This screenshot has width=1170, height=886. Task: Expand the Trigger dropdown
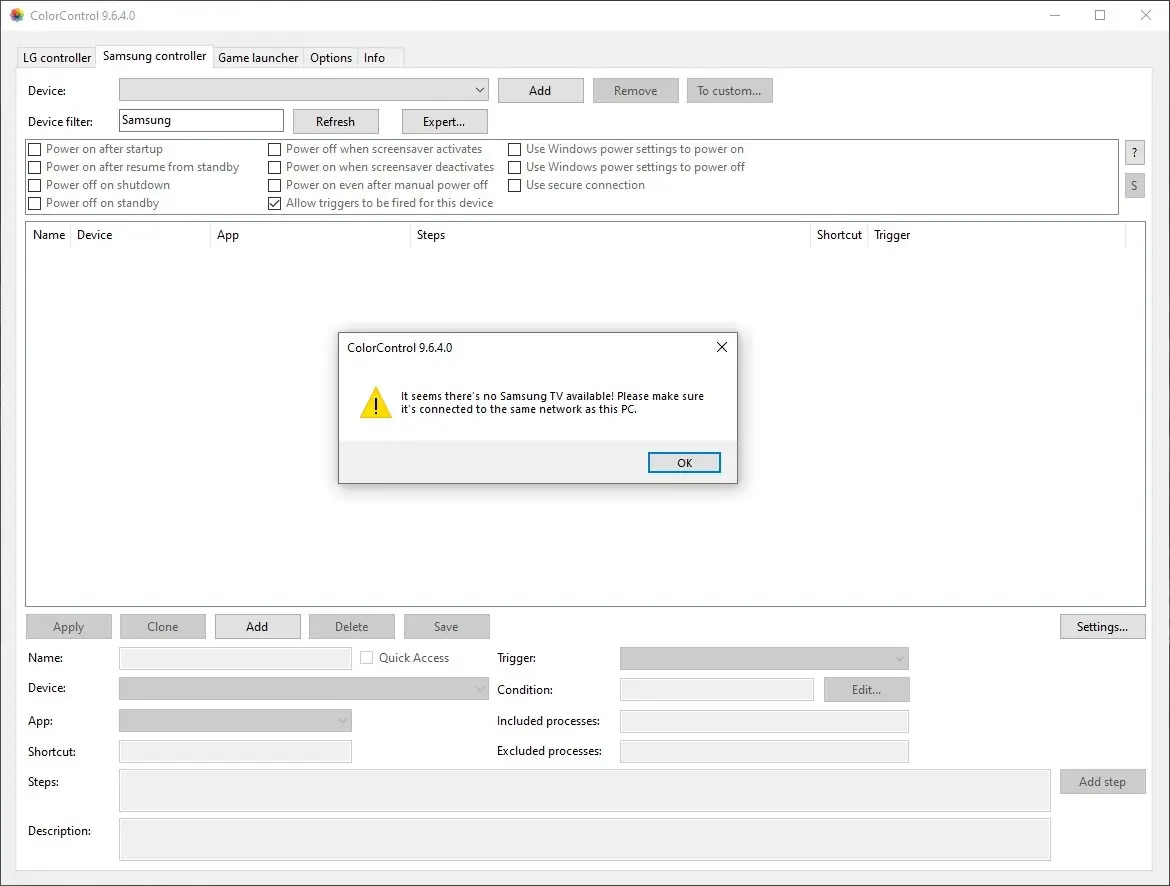764,658
